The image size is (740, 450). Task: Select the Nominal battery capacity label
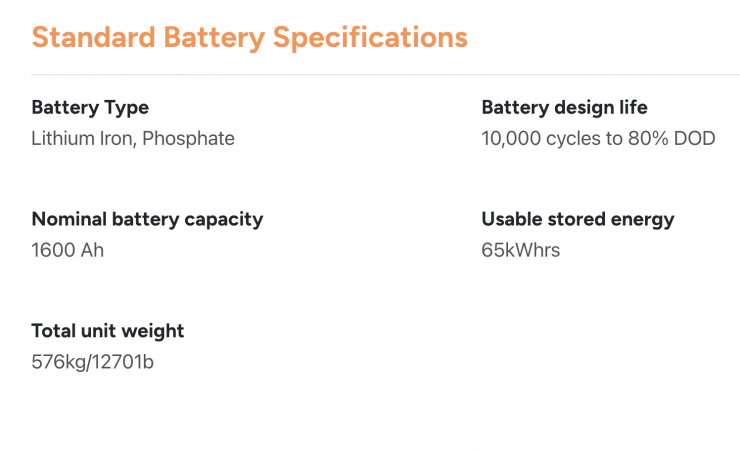147,219
